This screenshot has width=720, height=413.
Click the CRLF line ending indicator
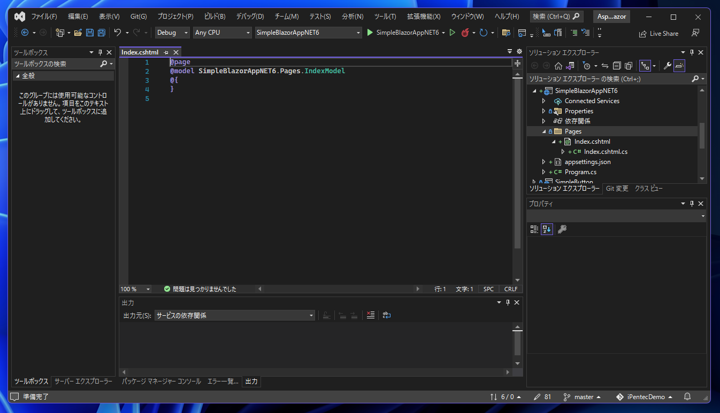(511, 289)
